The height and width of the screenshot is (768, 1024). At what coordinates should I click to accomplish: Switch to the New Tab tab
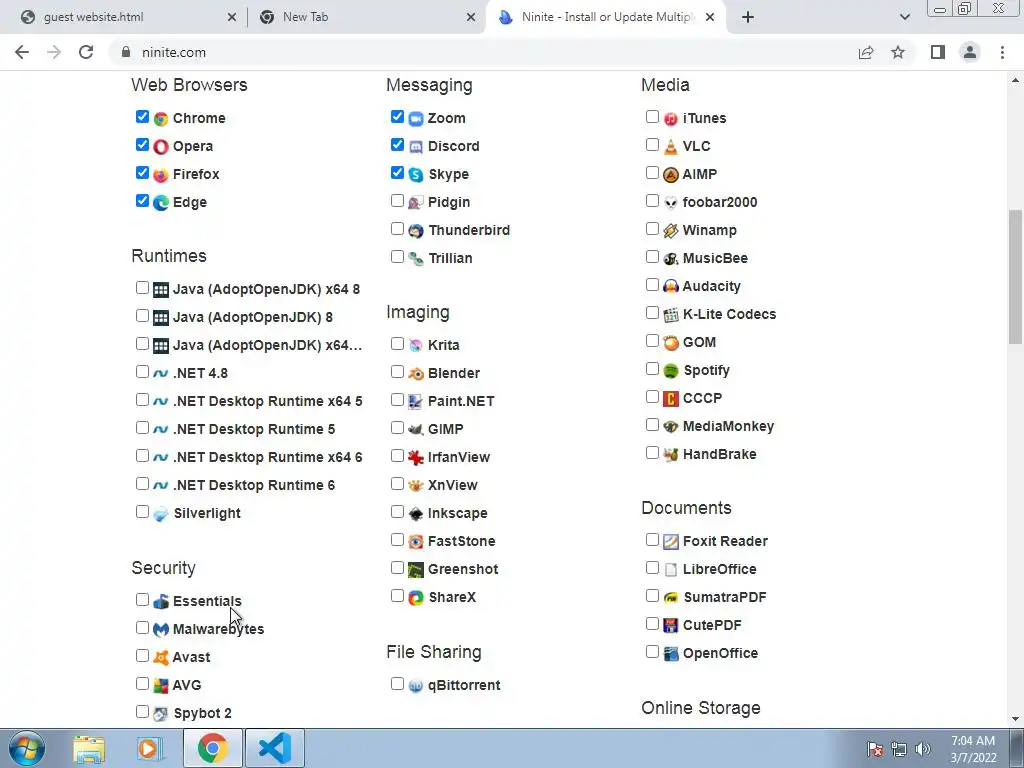pos(366,17)
